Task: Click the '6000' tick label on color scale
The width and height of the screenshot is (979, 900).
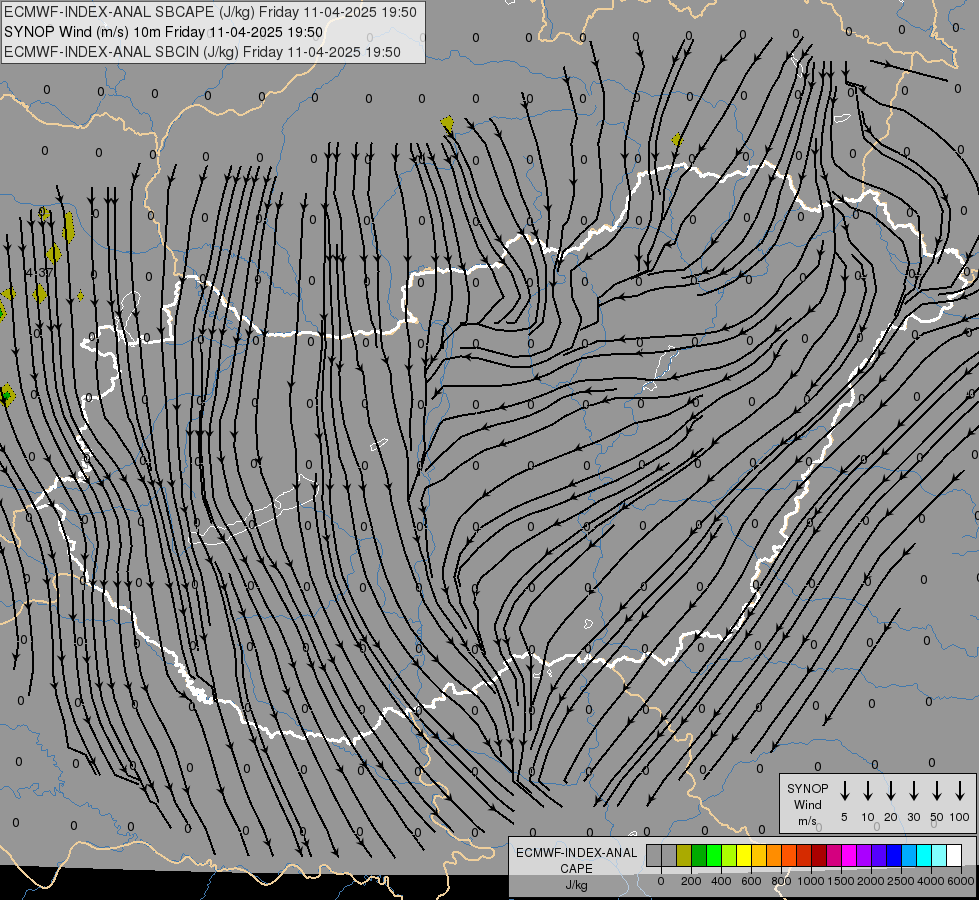Action: pyautogui.click(x=961, y=881)
